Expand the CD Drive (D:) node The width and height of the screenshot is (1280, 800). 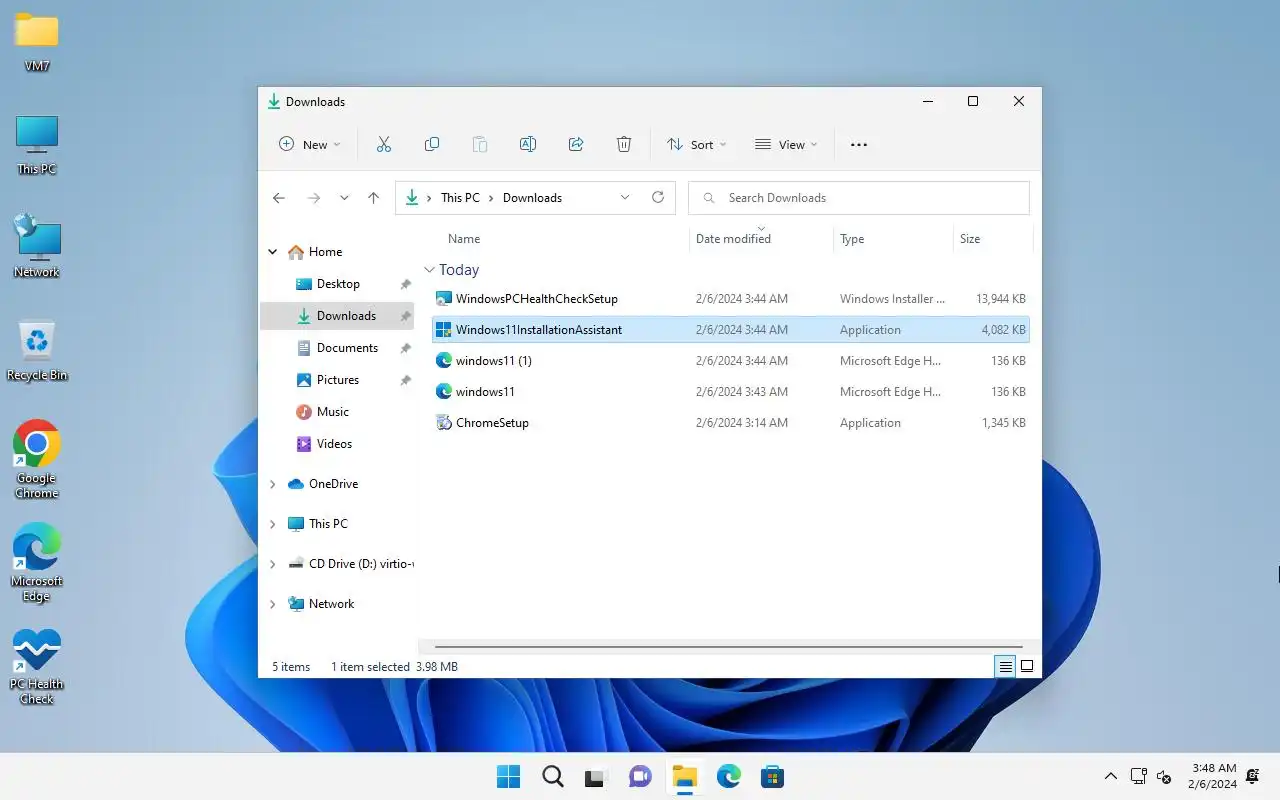point(273,564)
